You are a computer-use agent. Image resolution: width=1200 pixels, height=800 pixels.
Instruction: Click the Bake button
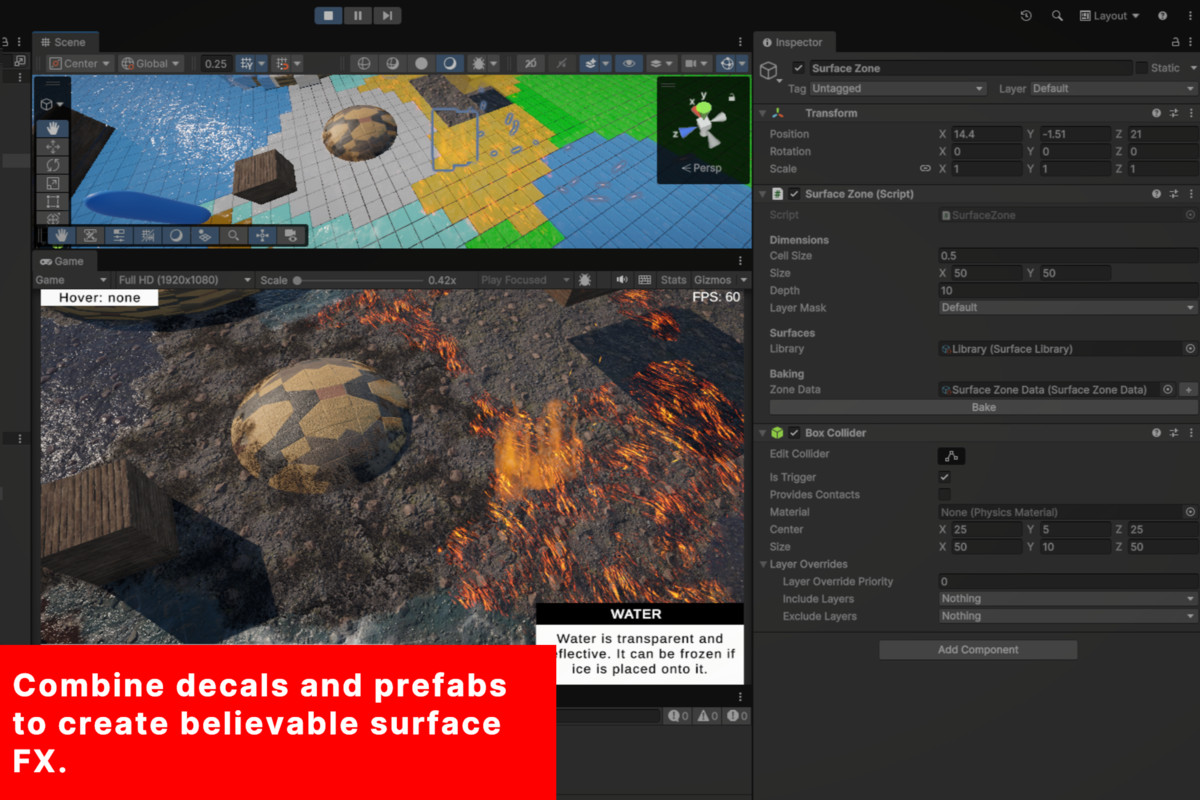pyautogui.click(x=983, y=407)
